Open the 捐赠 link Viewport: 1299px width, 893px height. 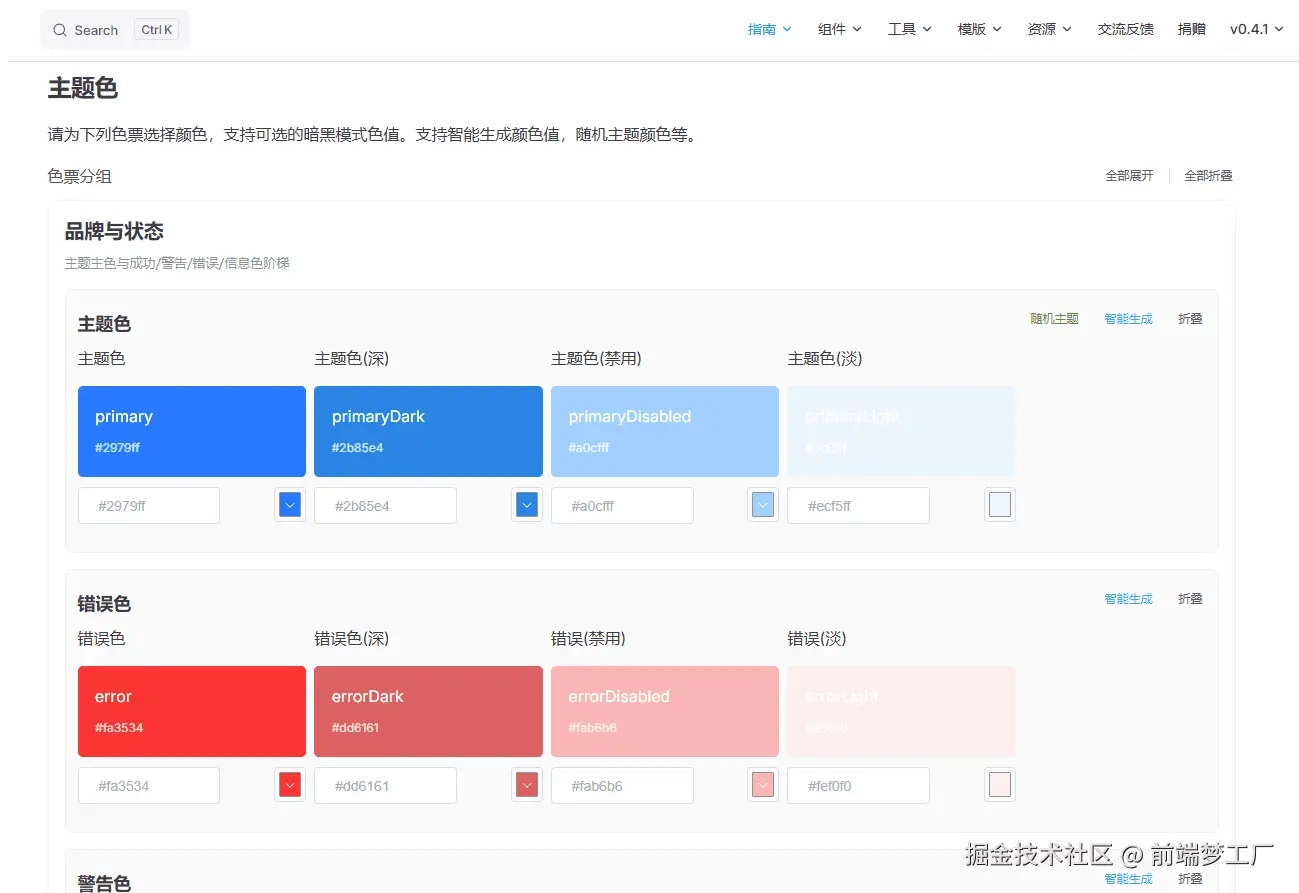pyautogui.click(x=1191, y=29)
